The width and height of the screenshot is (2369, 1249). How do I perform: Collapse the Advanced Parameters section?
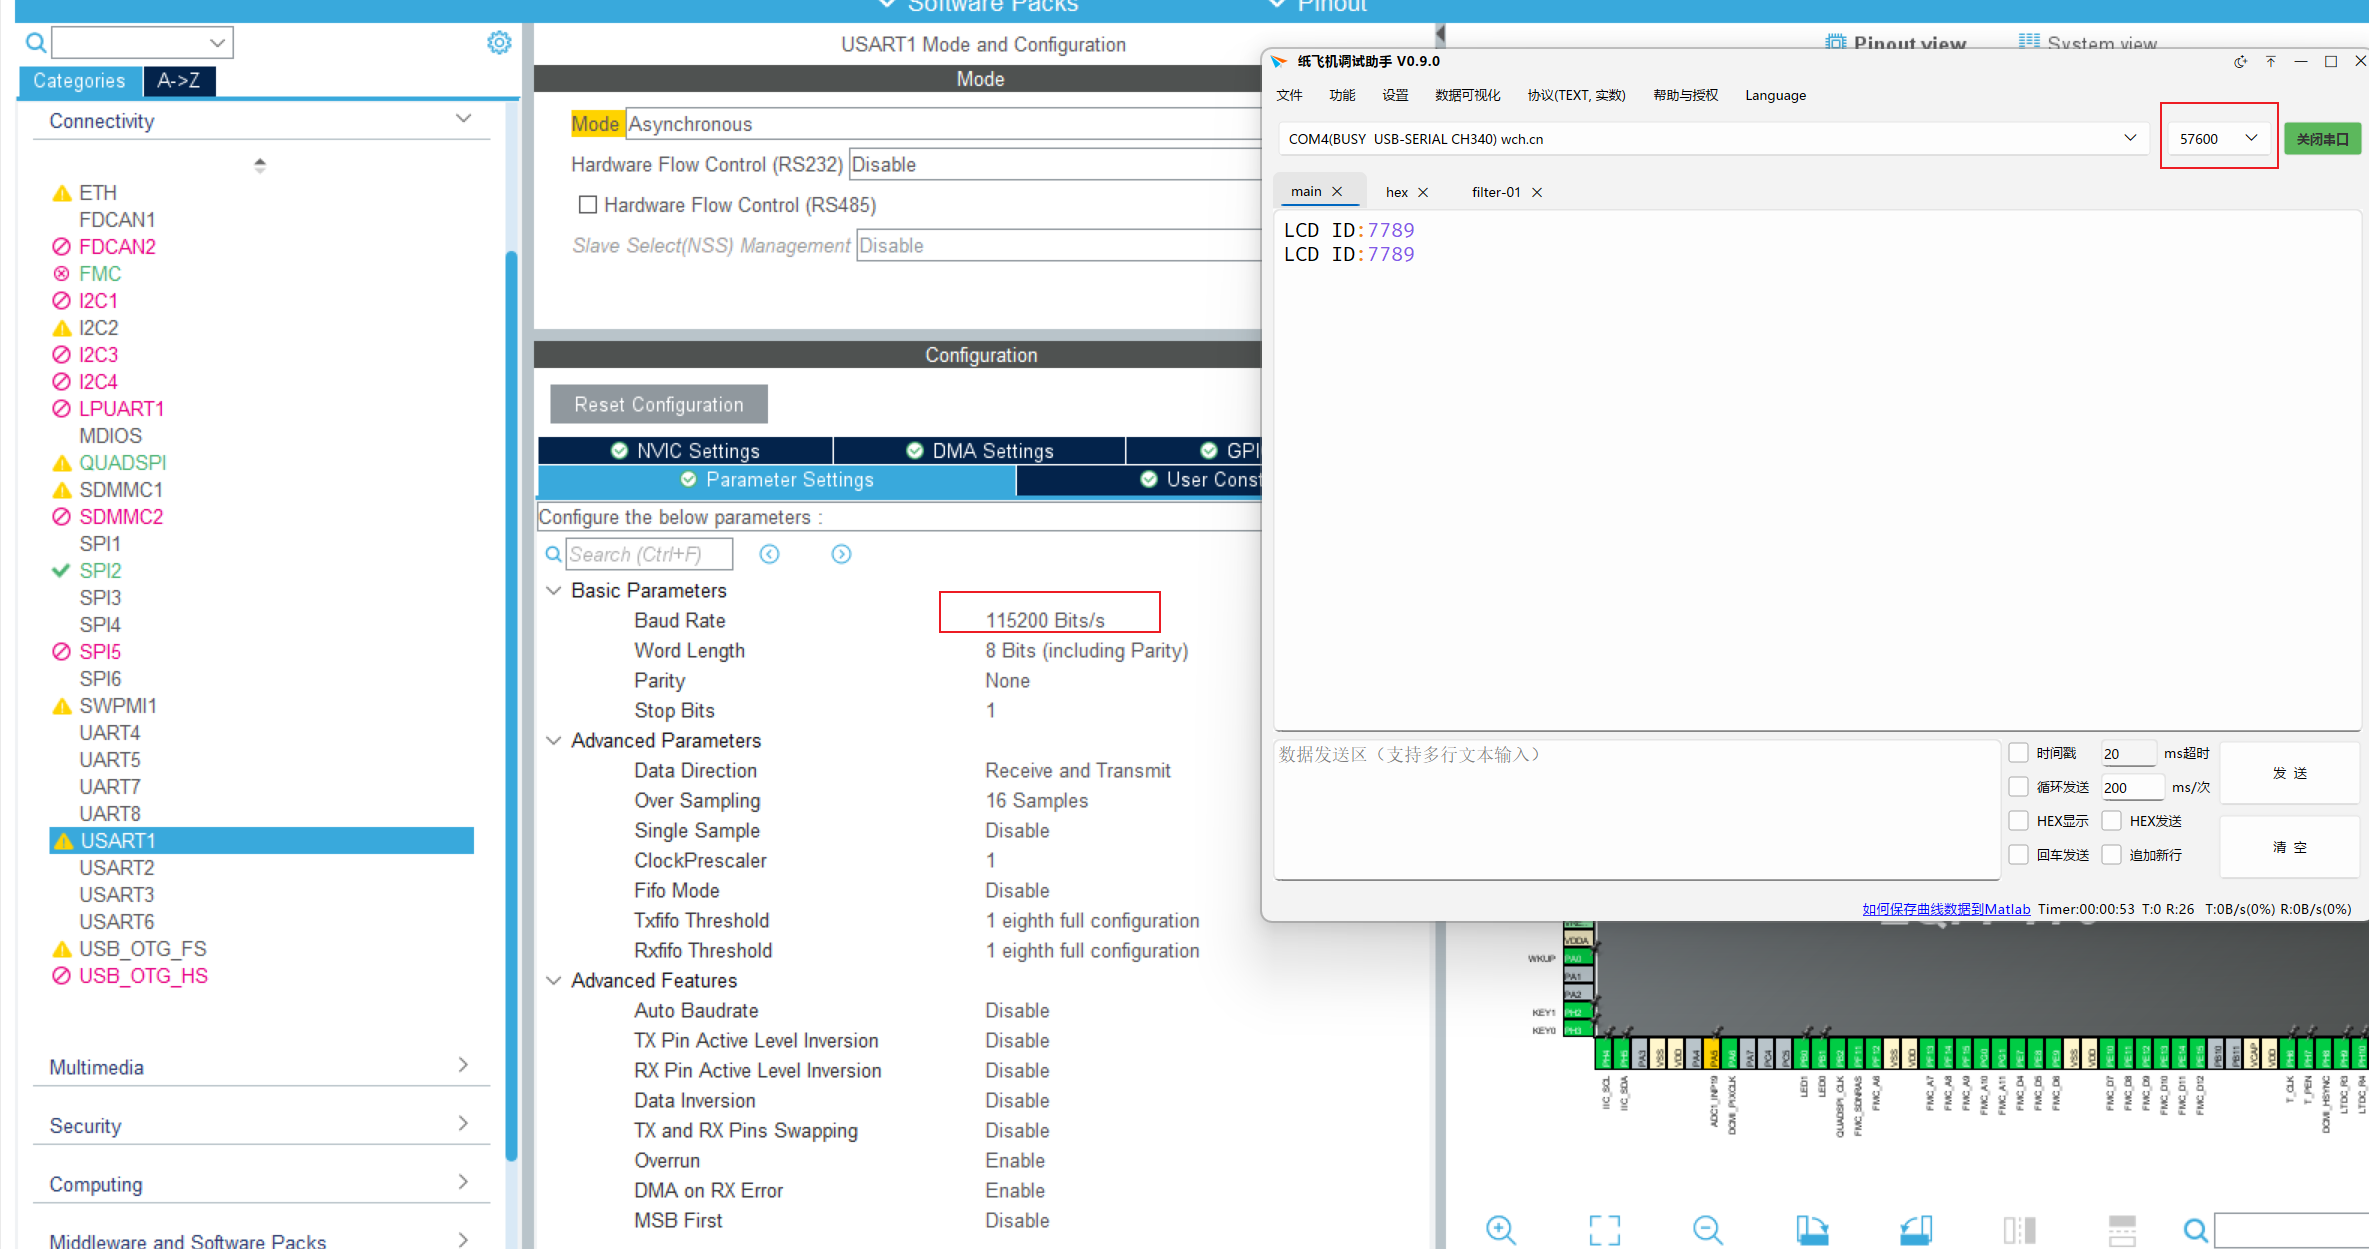555,740
